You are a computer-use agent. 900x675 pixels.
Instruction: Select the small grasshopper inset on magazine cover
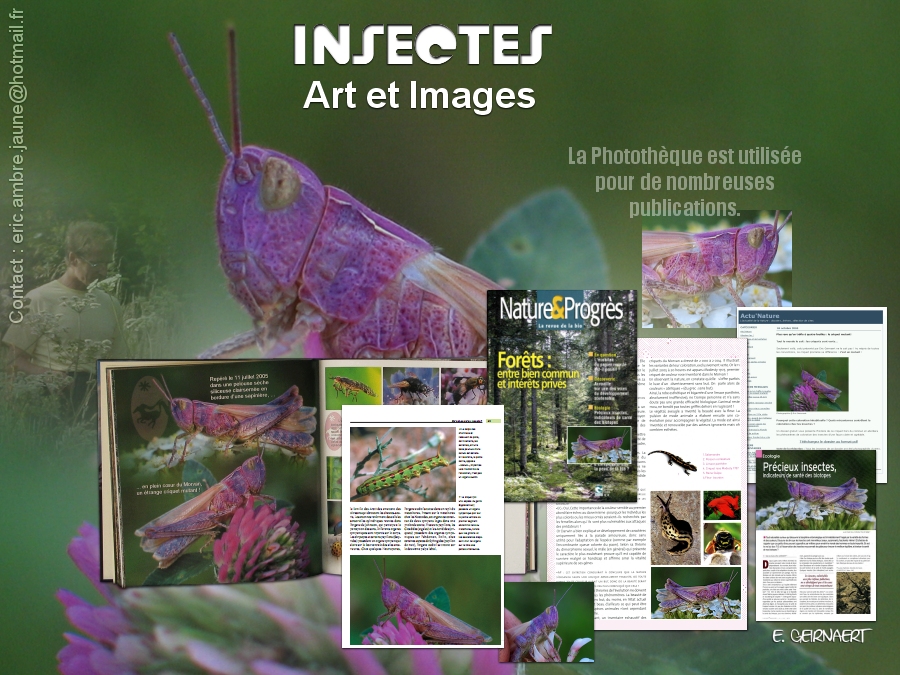(x=599, y=445)
